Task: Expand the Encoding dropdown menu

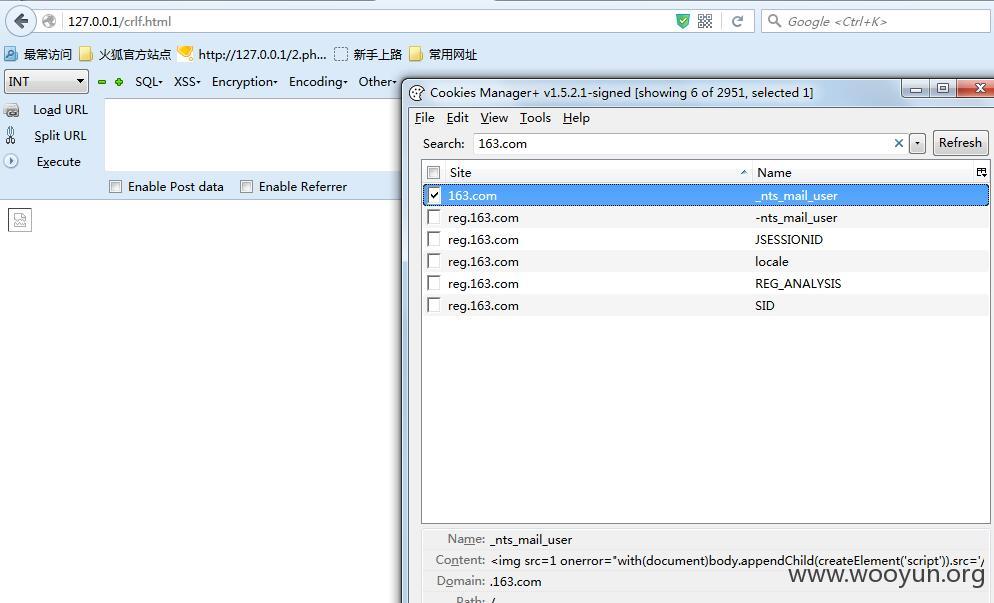Action: click(318, 82)
